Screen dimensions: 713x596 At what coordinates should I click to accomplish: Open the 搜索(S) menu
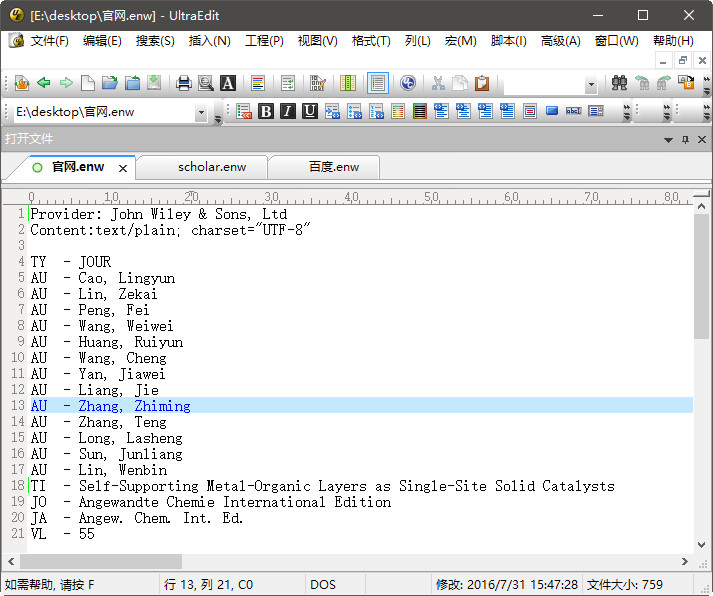click(155, 41)
